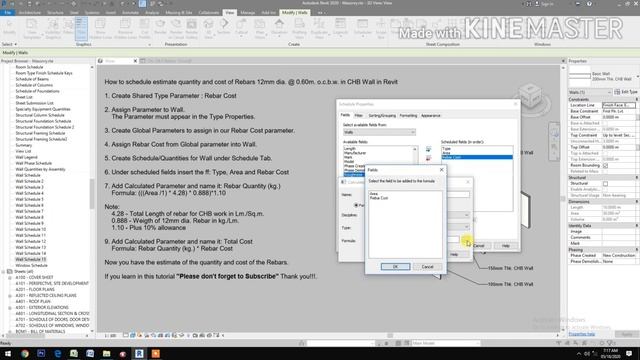Select 'Area' in the Fields dialog list
This screenshot has height=360, width=640.
(374, 193)
